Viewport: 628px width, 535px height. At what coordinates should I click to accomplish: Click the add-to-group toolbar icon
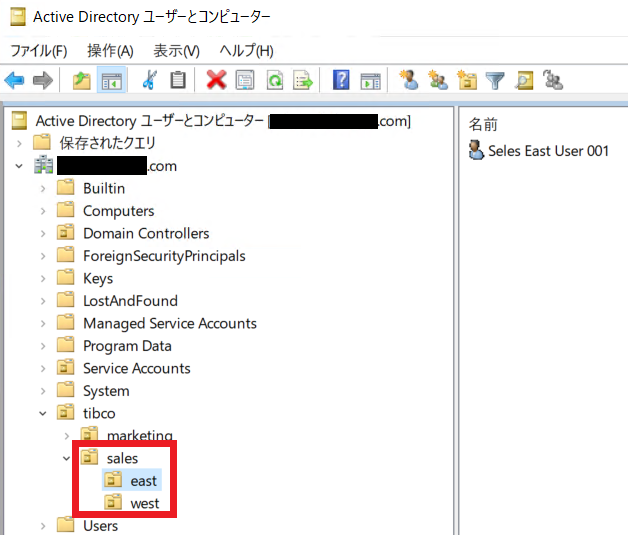coord(553,79)
